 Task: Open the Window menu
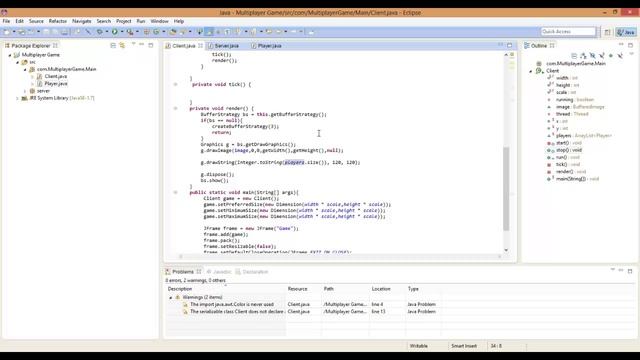159,21
